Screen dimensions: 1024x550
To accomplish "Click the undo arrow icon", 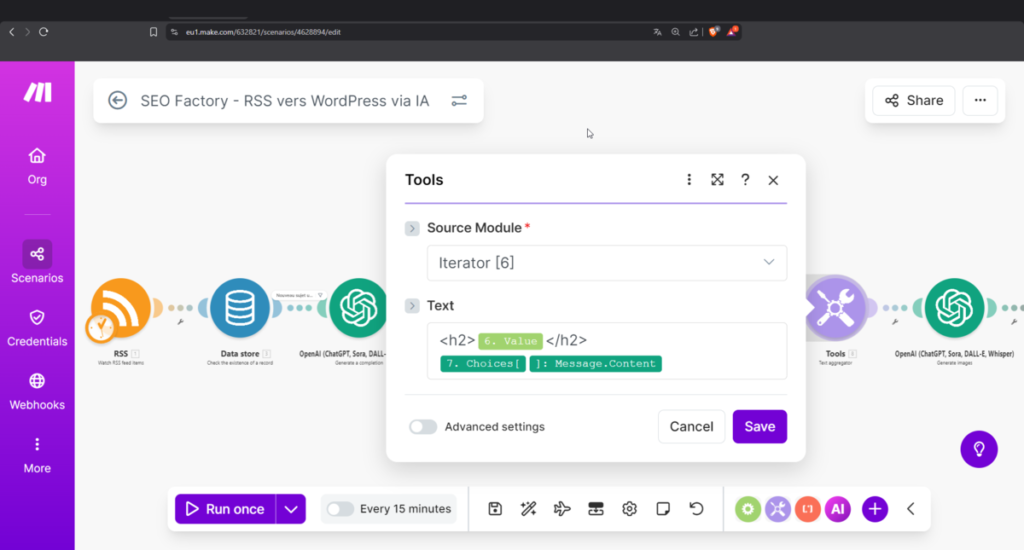I will (696, 509).
